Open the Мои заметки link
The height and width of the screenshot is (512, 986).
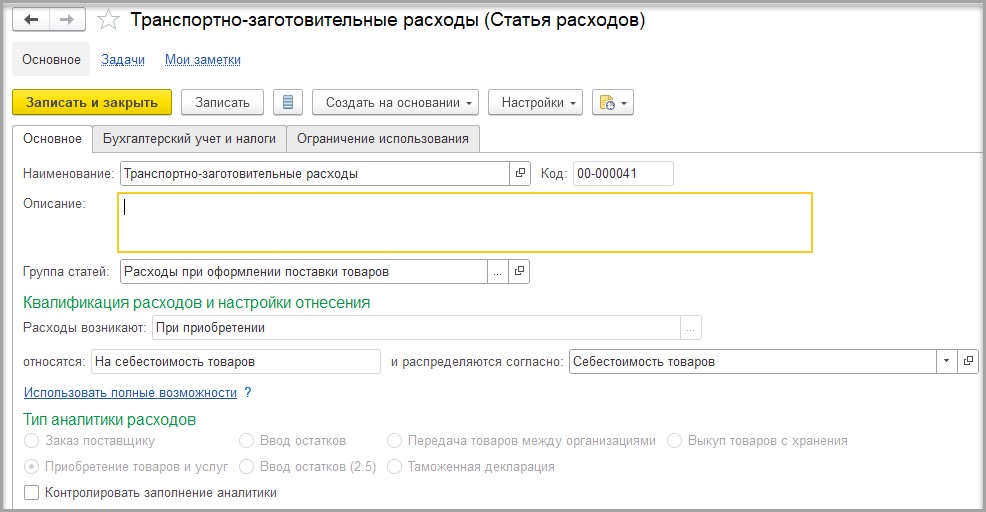point(202,60)
